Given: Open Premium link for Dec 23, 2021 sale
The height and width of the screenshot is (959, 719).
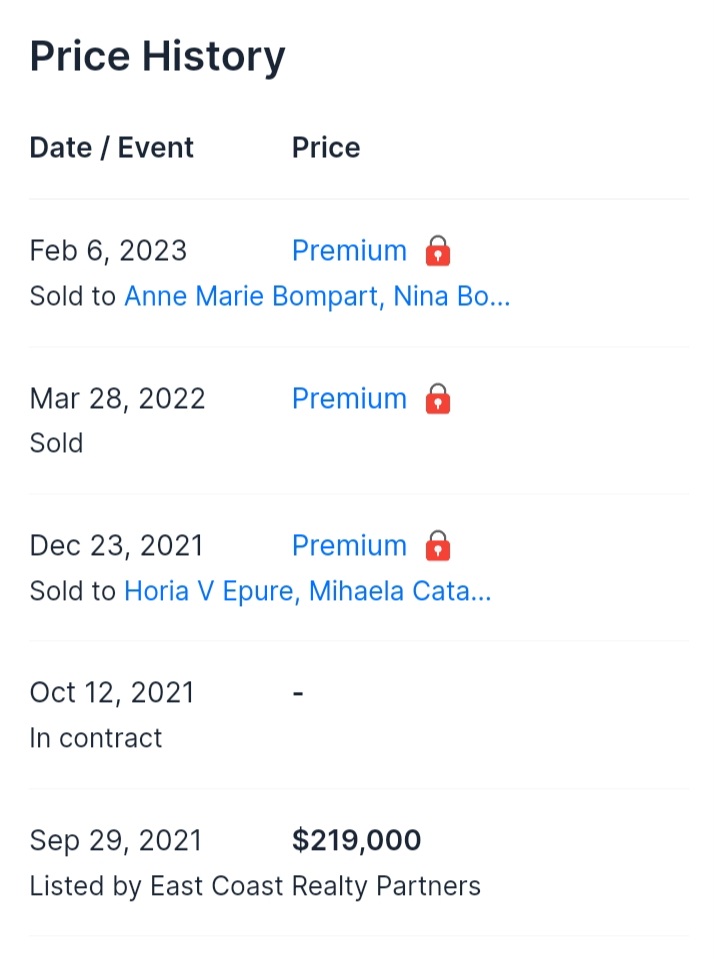Looking at the screenshot, I should click(x=349, y=546).
